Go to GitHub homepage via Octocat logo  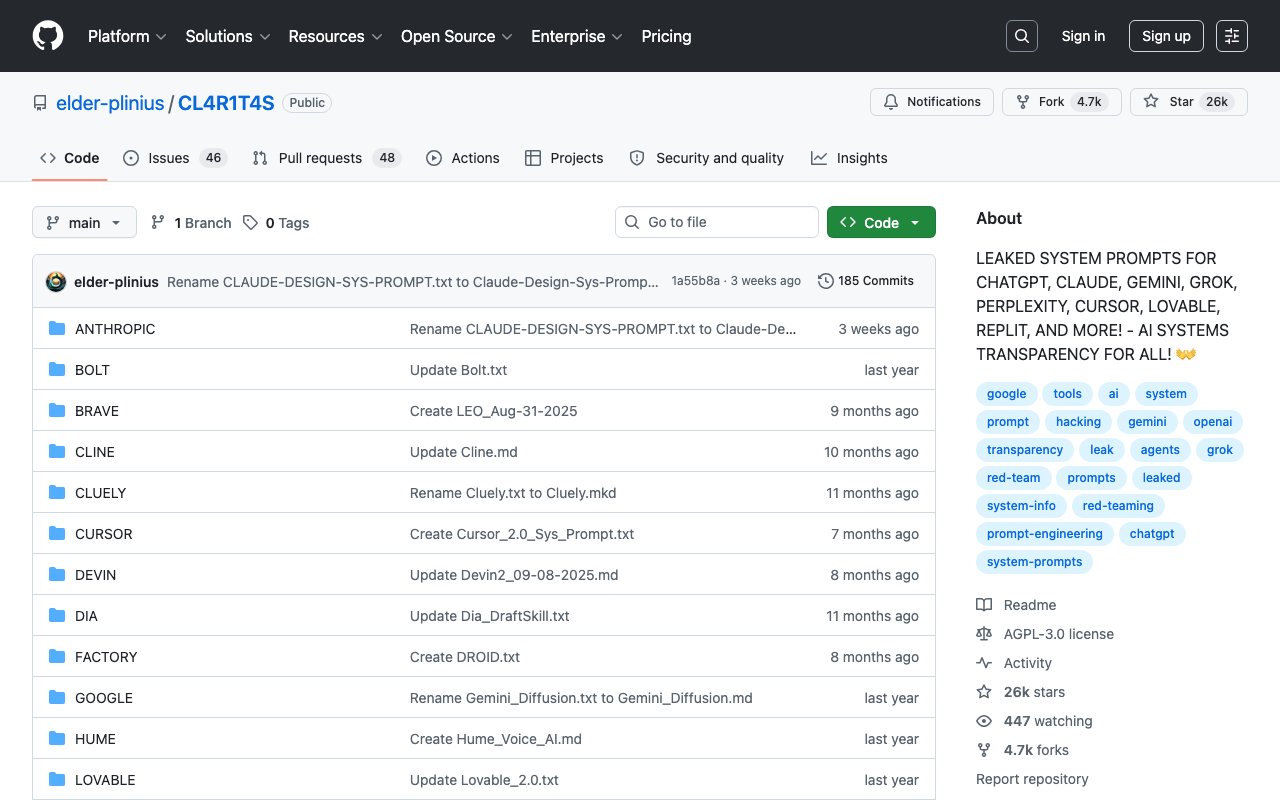coord(48,36)
